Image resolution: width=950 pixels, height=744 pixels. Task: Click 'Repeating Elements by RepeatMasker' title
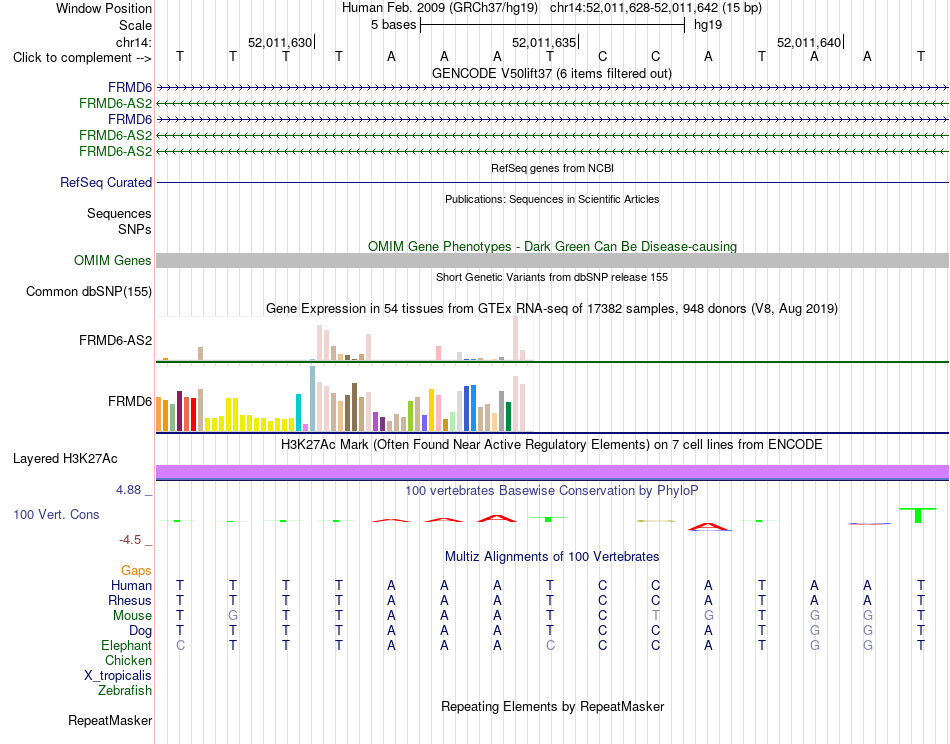[x=553, y=706]
